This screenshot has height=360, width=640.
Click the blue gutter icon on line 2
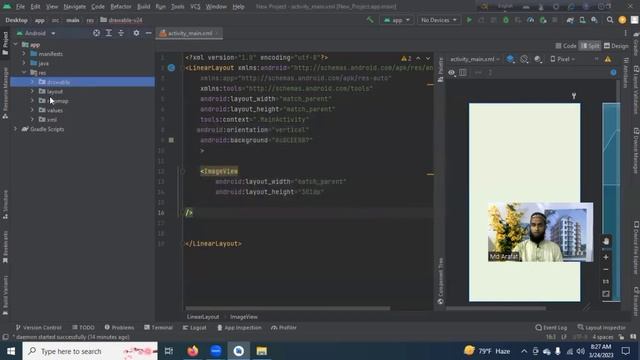171,68
